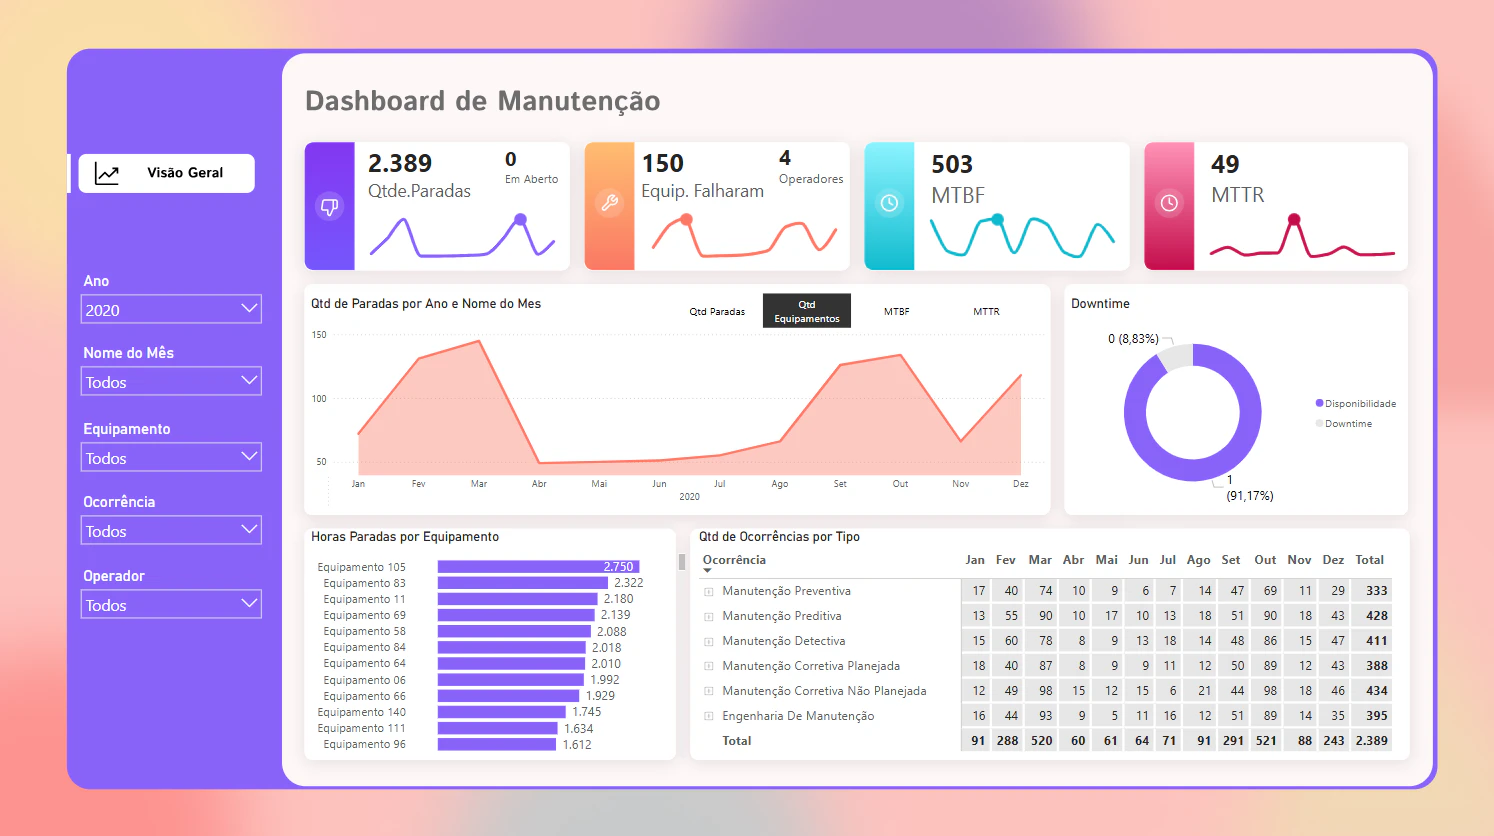
Task: Switch chart to the MTTR tab
Action: [x=986, y=311]
